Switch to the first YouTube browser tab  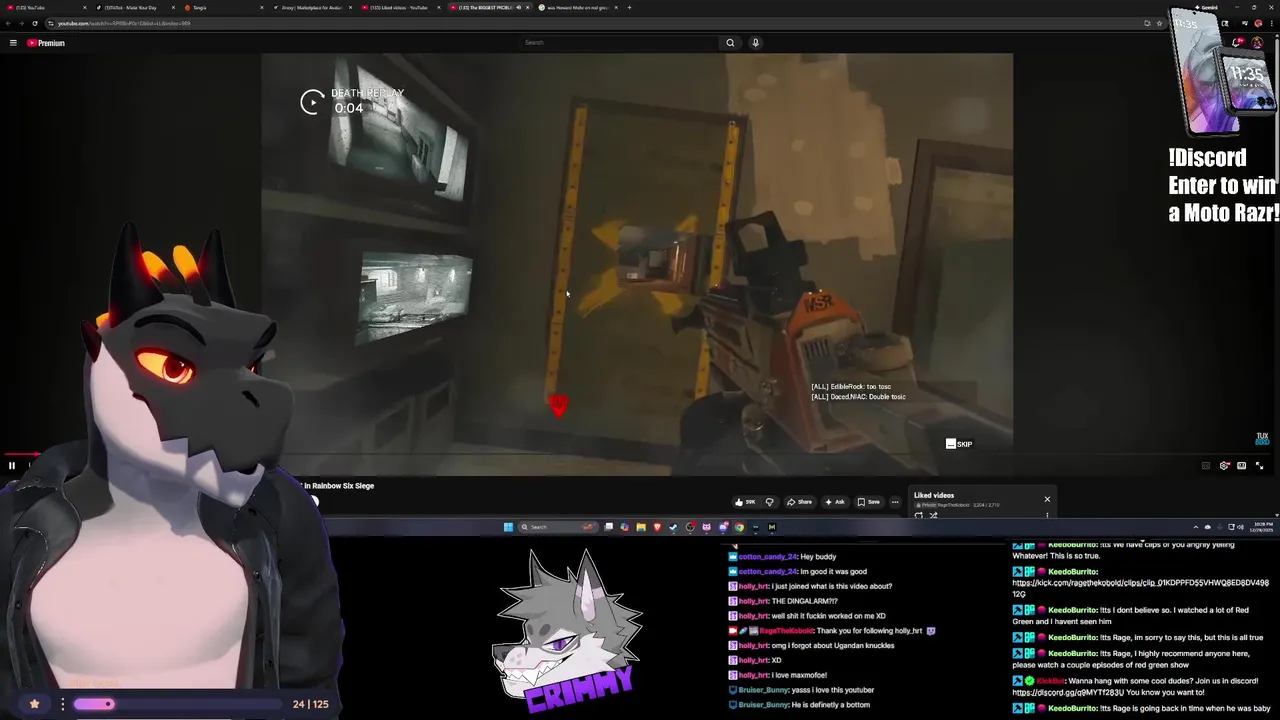coord(45,8)
